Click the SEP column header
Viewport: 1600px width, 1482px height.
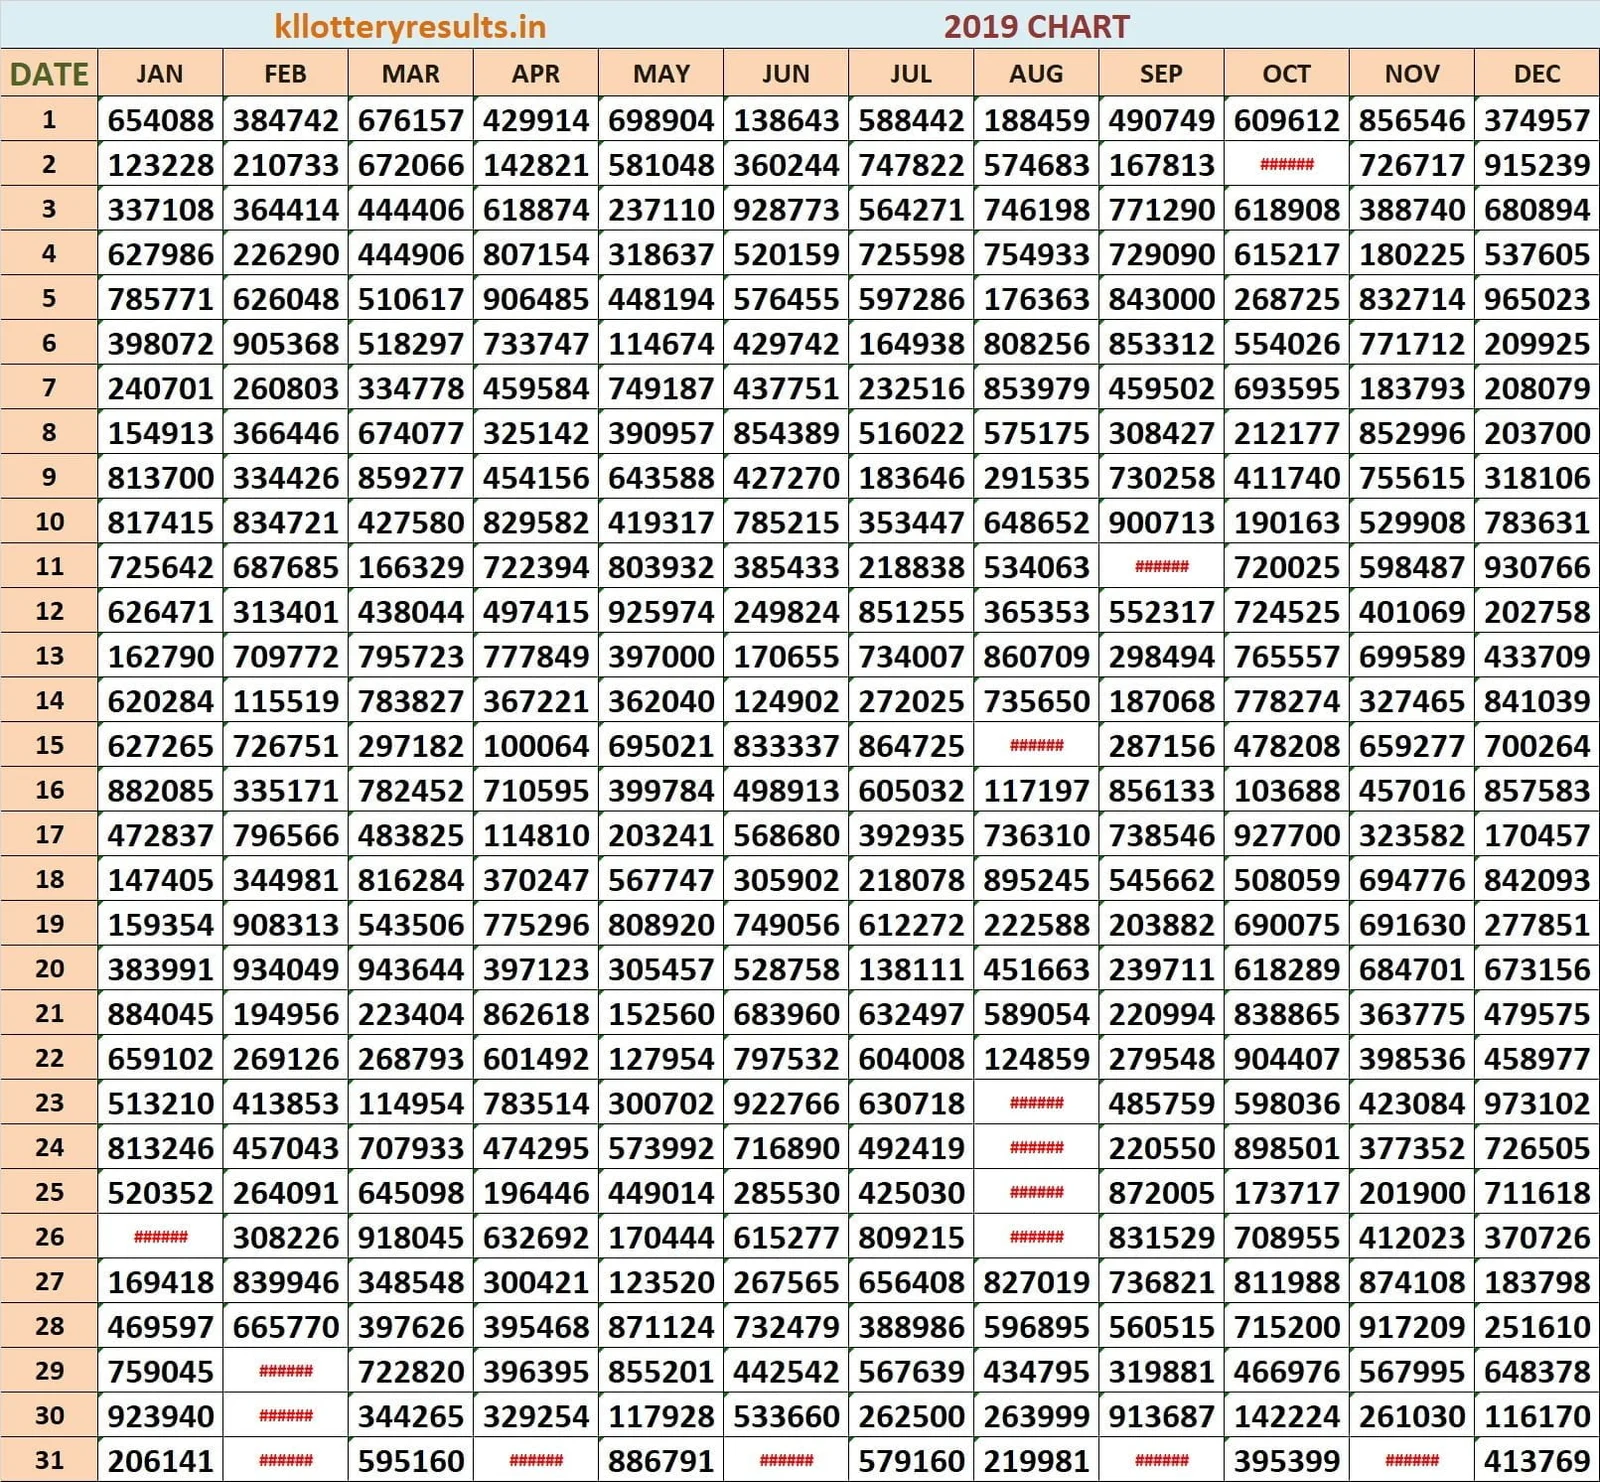pos(1161,73)
